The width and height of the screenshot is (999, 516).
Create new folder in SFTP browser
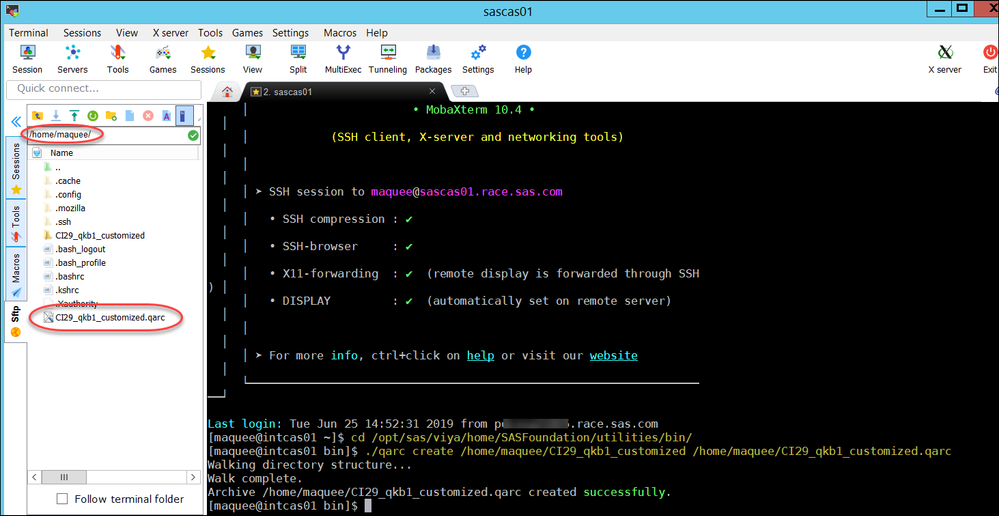(111, 116)
